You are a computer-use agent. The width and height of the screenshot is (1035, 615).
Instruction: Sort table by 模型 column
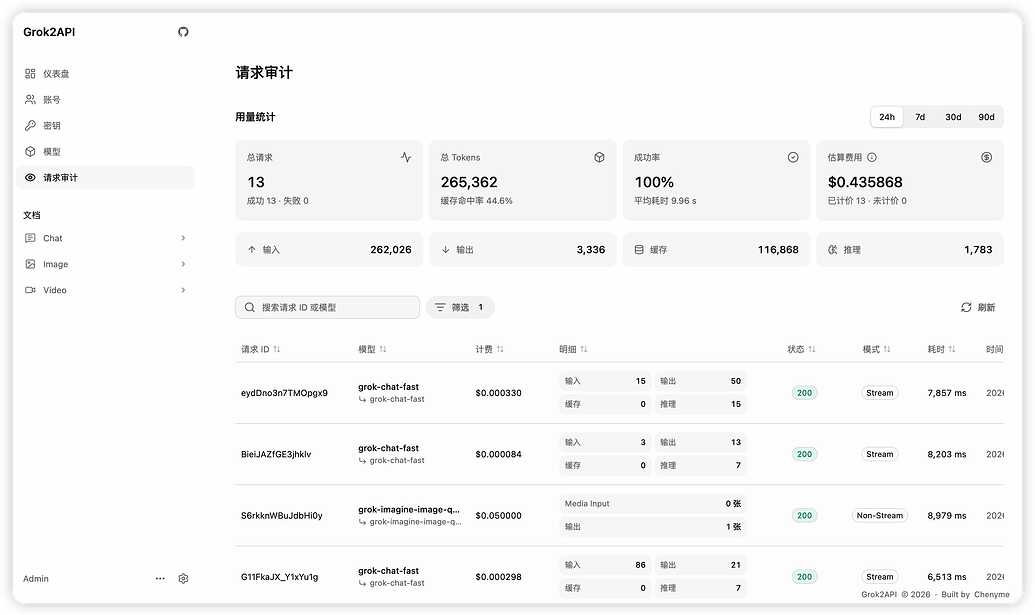click(372, 349)
